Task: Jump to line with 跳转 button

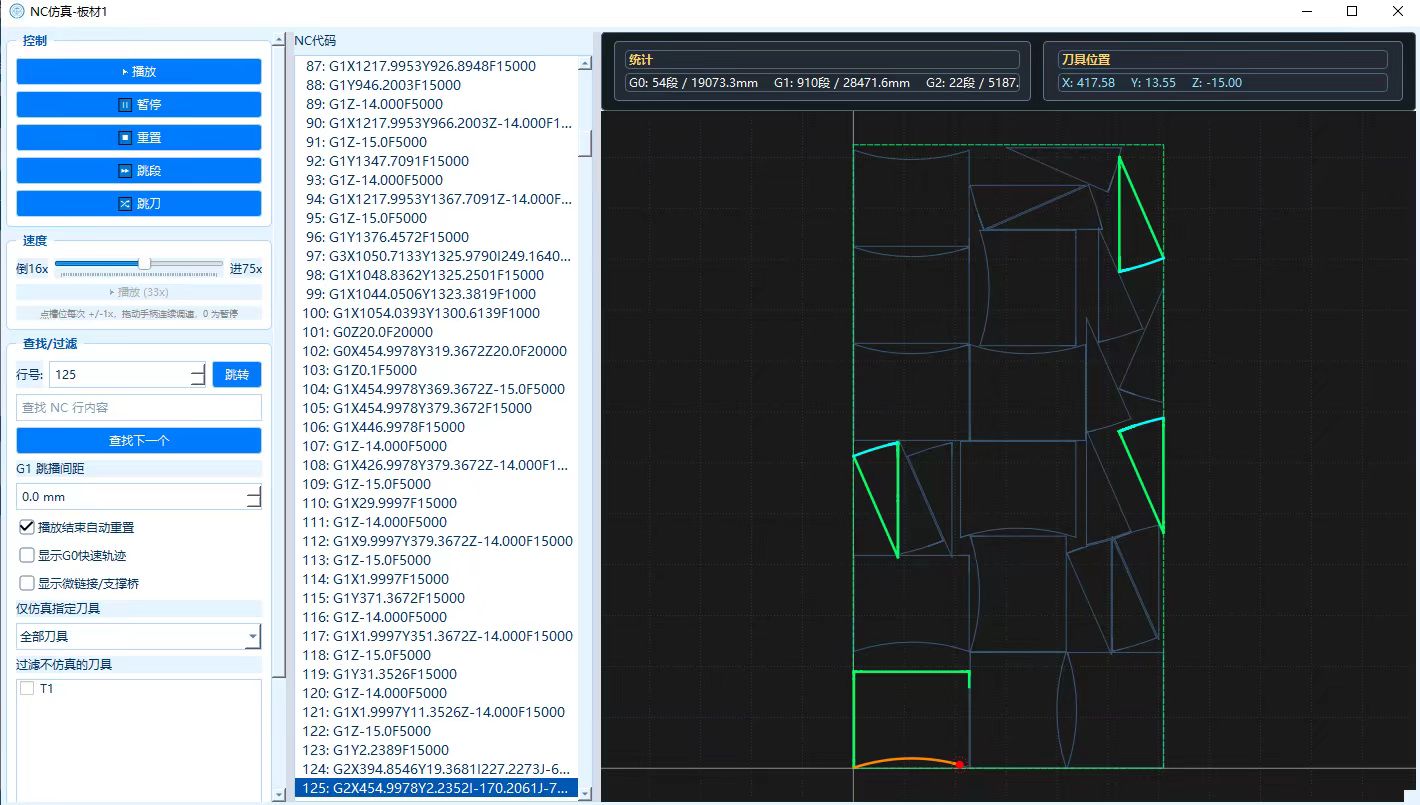Action: [x=237, y=375]
